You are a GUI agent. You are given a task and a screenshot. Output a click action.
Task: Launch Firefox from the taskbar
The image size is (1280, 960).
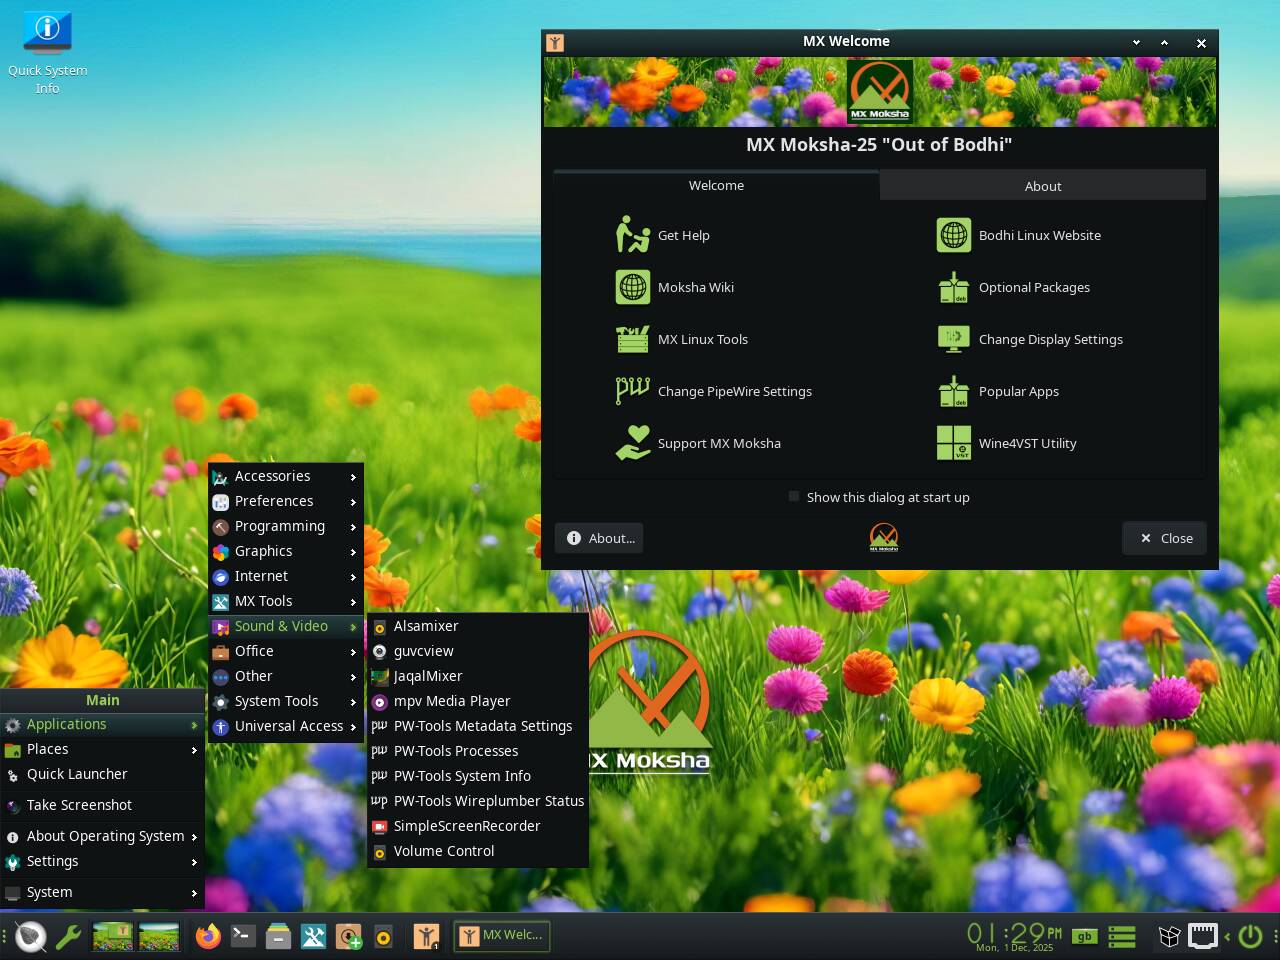point(208,936)
